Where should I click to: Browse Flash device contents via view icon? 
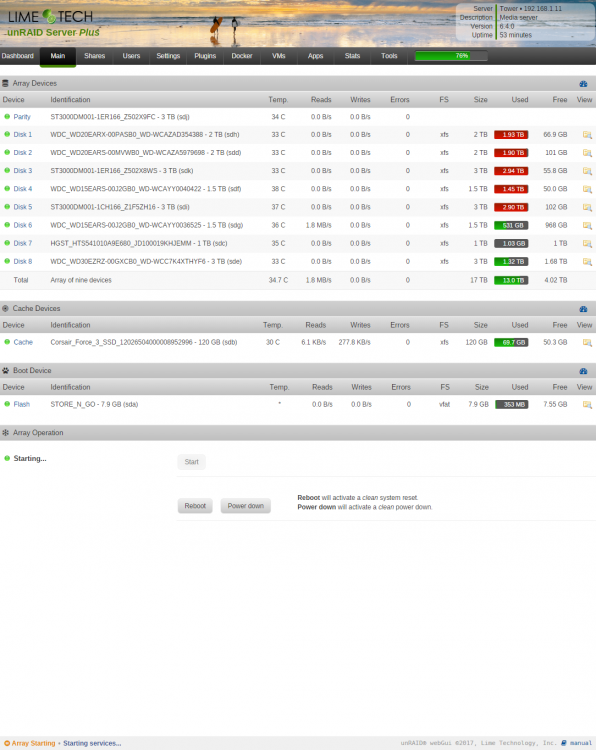tap(587, 405)
